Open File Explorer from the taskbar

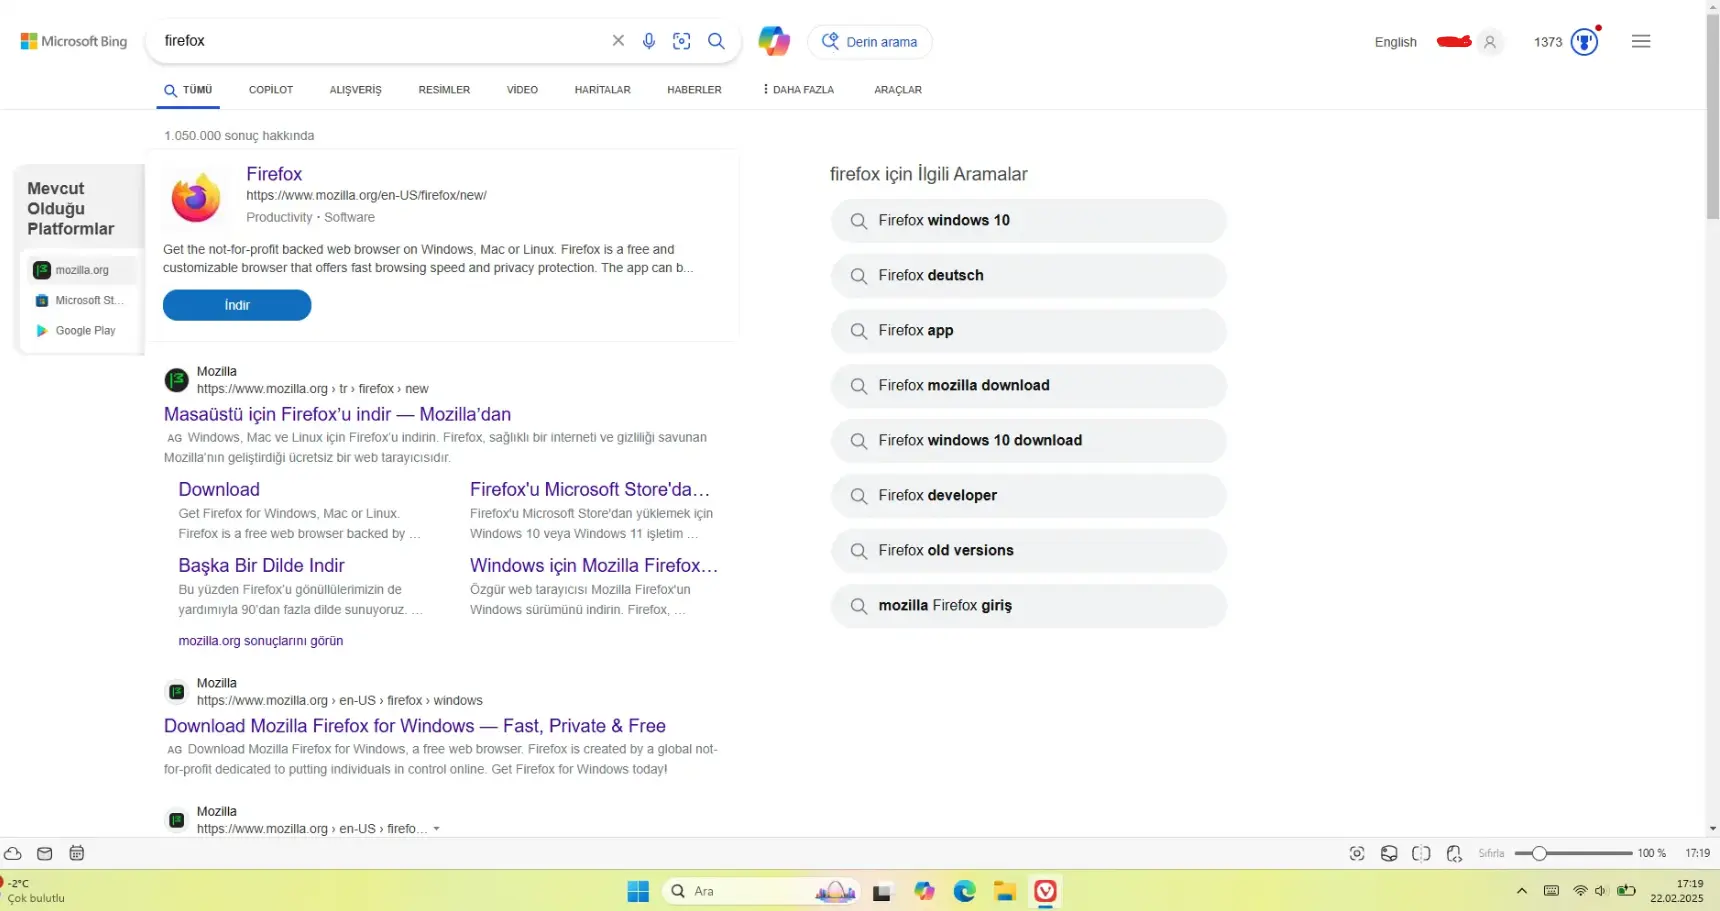[x=1005, y=891]
